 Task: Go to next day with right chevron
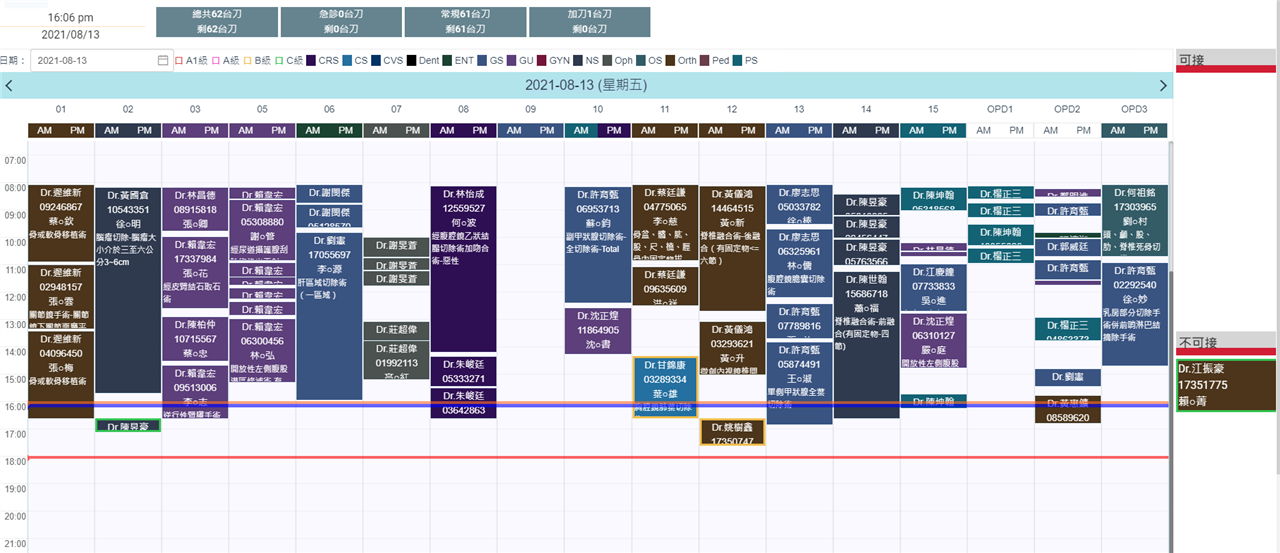point(1162,86)
